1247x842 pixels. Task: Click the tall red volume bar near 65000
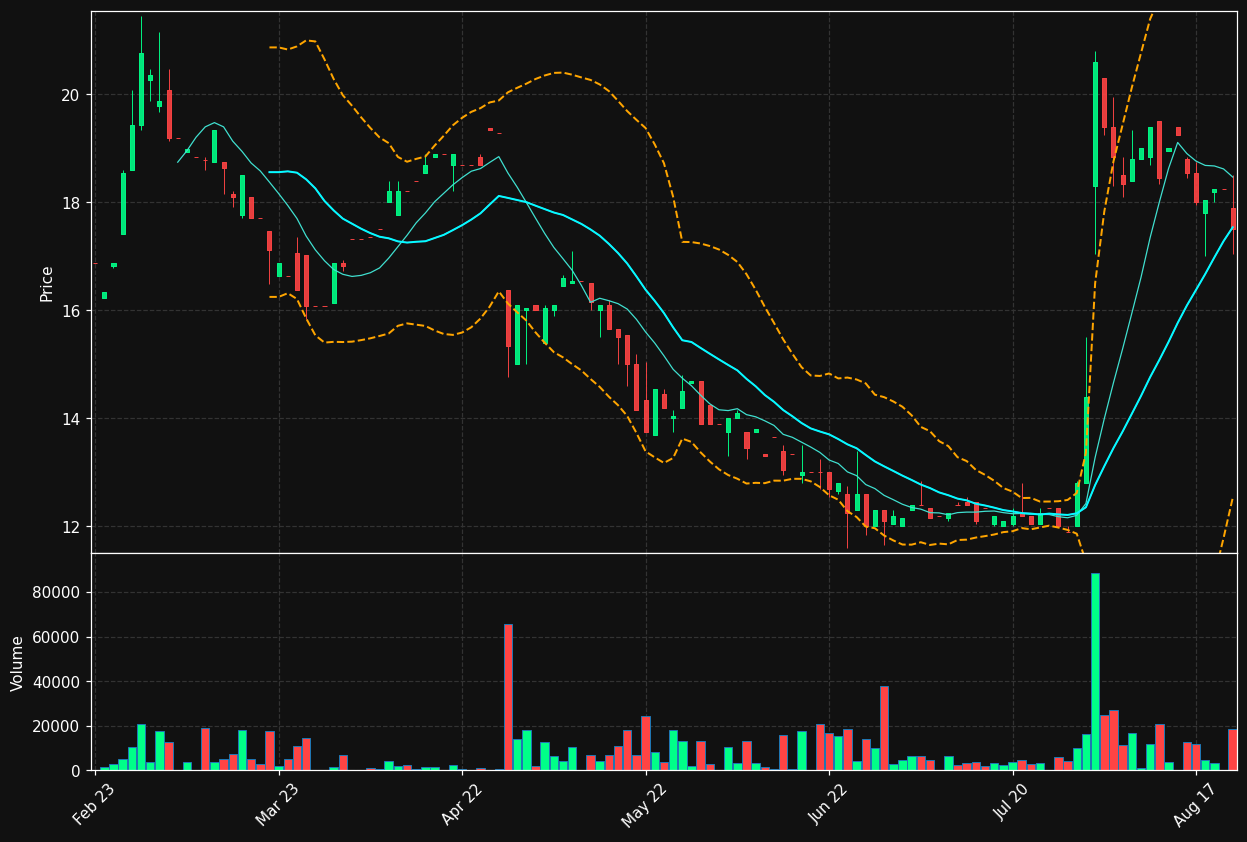coord(508,698)
